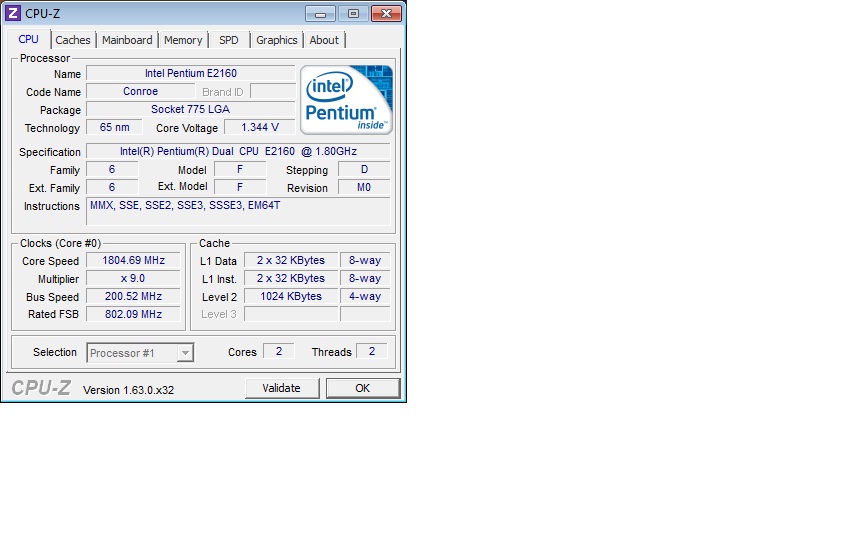Click the Name field Intel Pentium E2160
The height and width of the screenshot is (540, 864).
[x=191, y=73]
